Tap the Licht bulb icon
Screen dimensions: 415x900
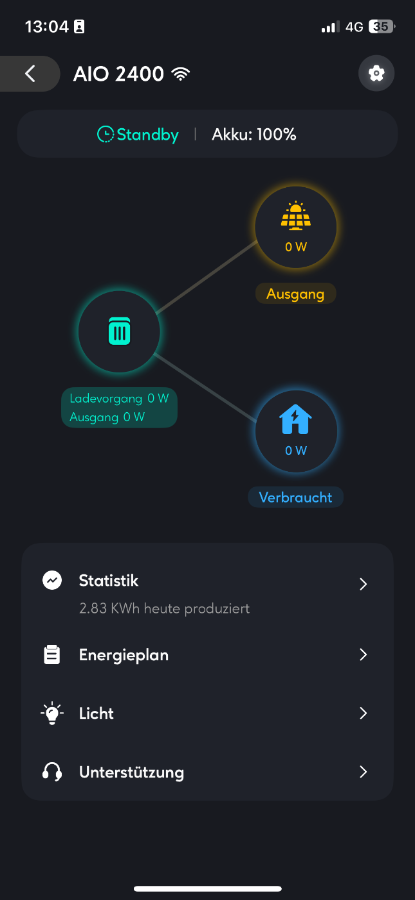(52, 713)
